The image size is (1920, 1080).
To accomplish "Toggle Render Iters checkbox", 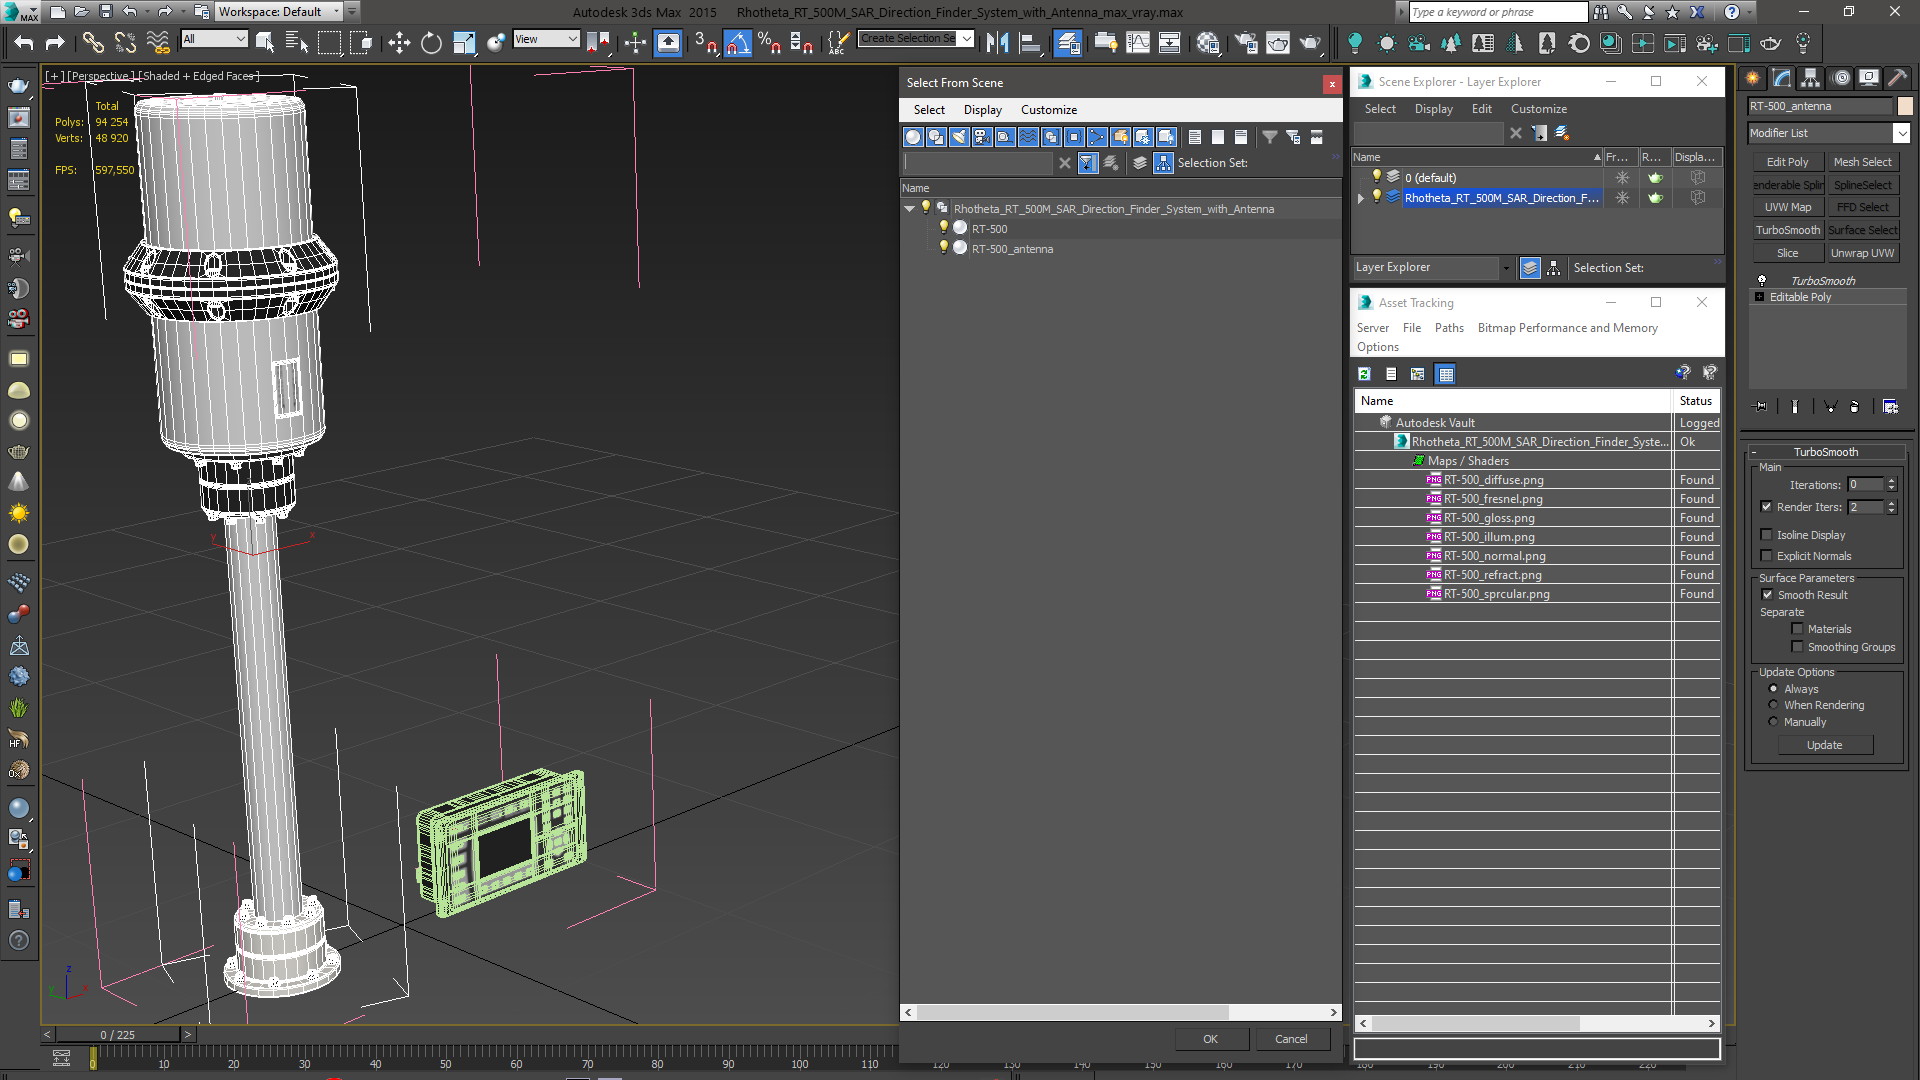I will pos(1766,507).
